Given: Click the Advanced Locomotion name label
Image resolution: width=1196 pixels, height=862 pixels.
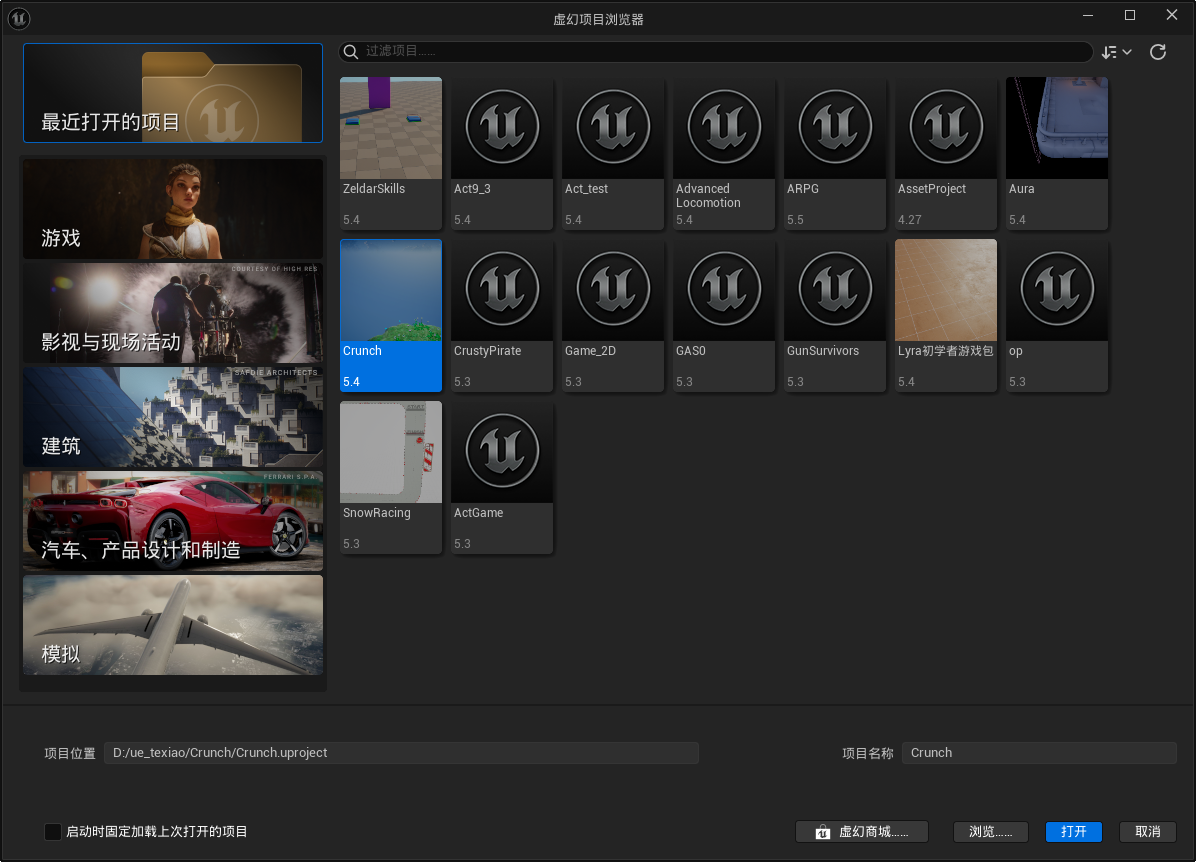Looking at the screenshot, I should 708,195.
